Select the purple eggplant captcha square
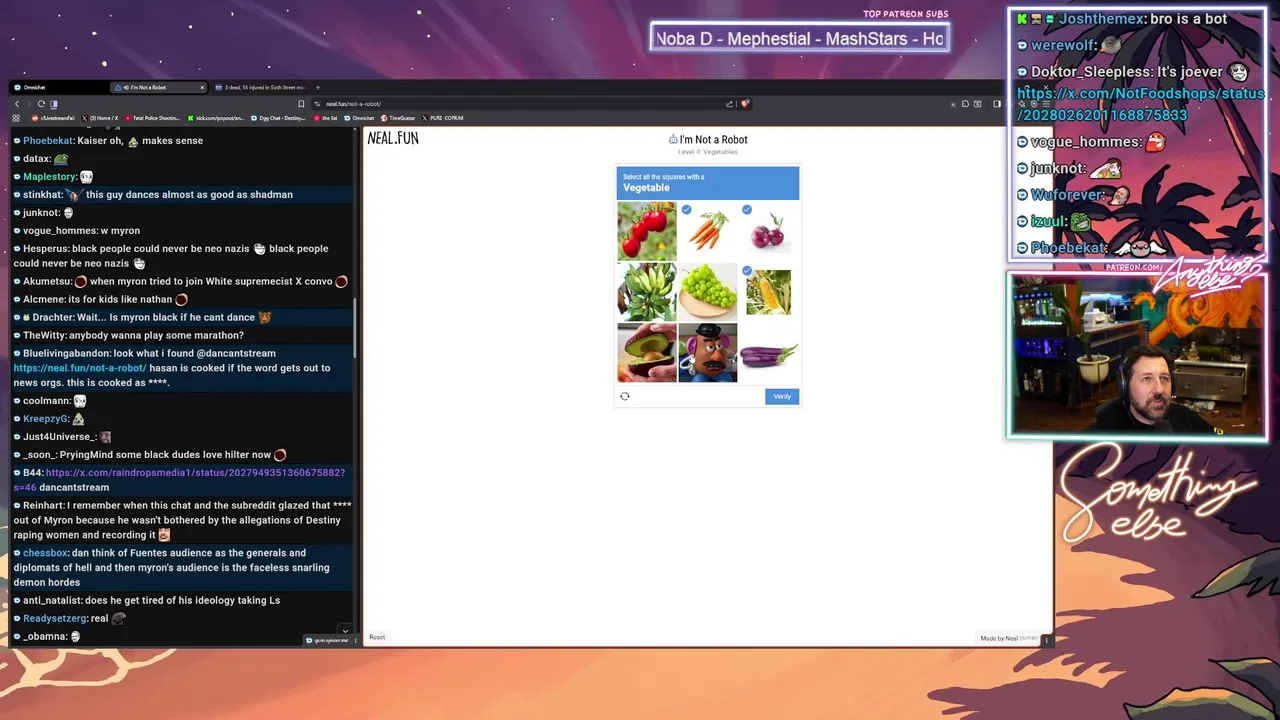Viewport: 1280px width, 720px height. (768, 353)
